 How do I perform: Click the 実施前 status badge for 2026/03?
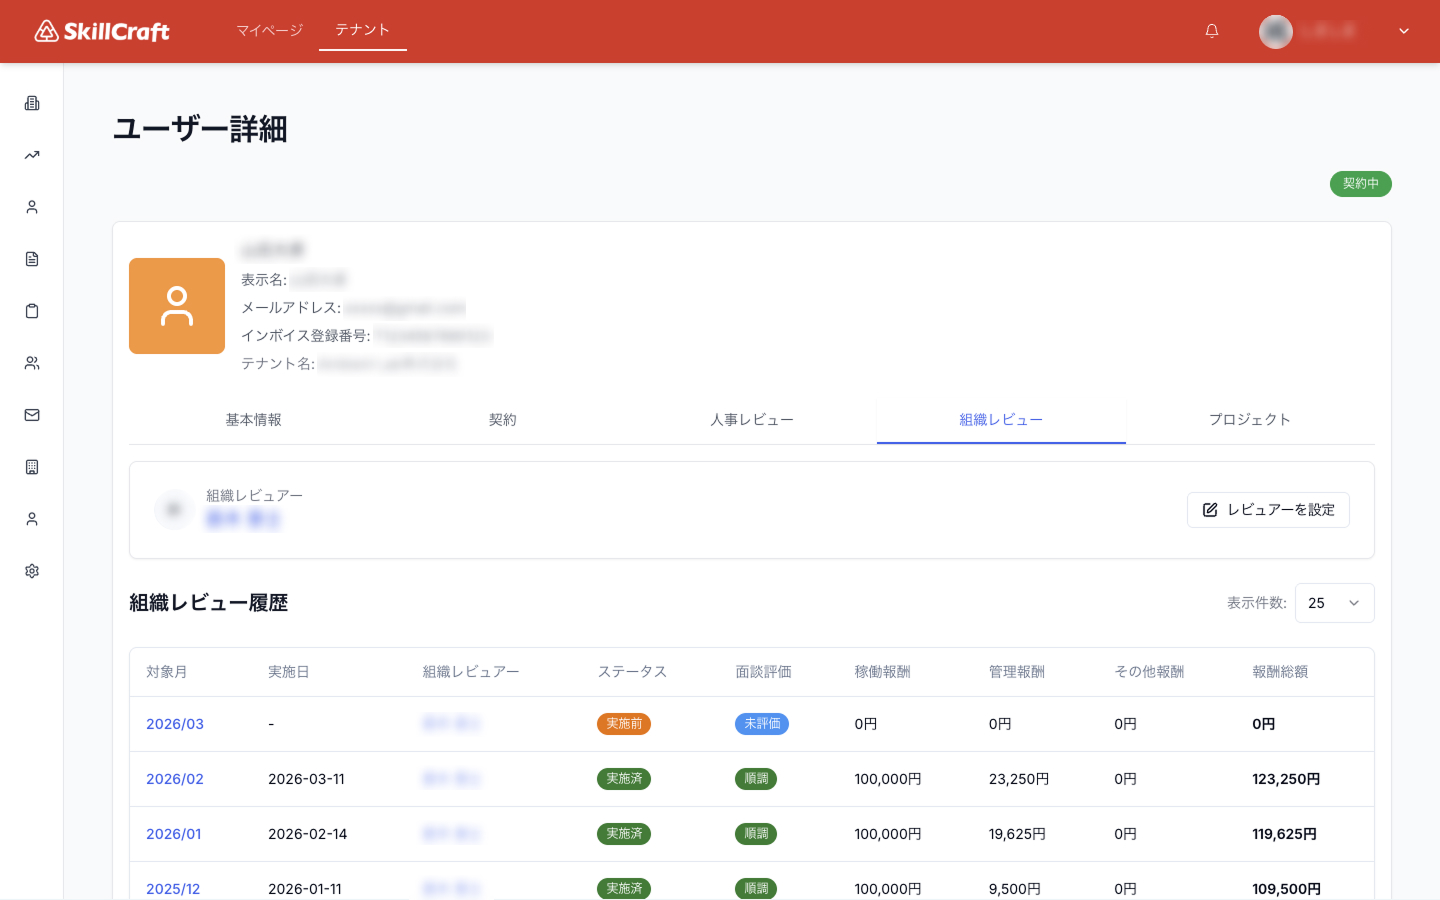click(x=624, y=723)
